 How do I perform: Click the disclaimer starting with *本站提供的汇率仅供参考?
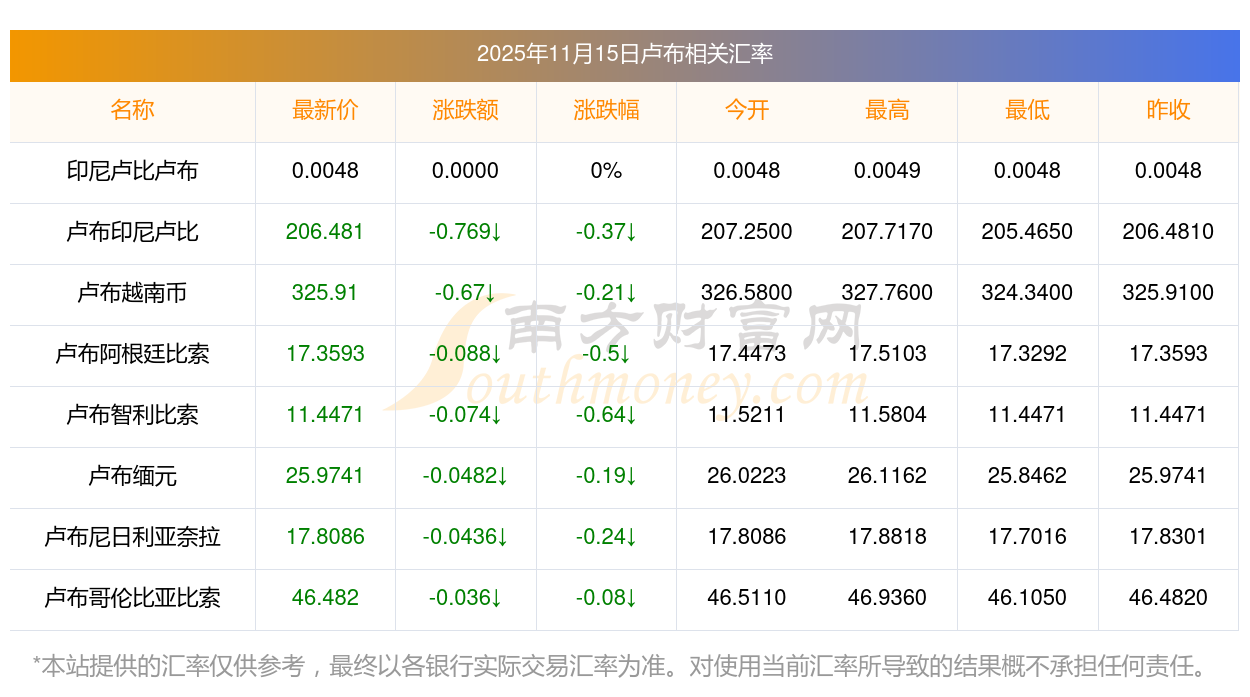click(x=619, y=665)
